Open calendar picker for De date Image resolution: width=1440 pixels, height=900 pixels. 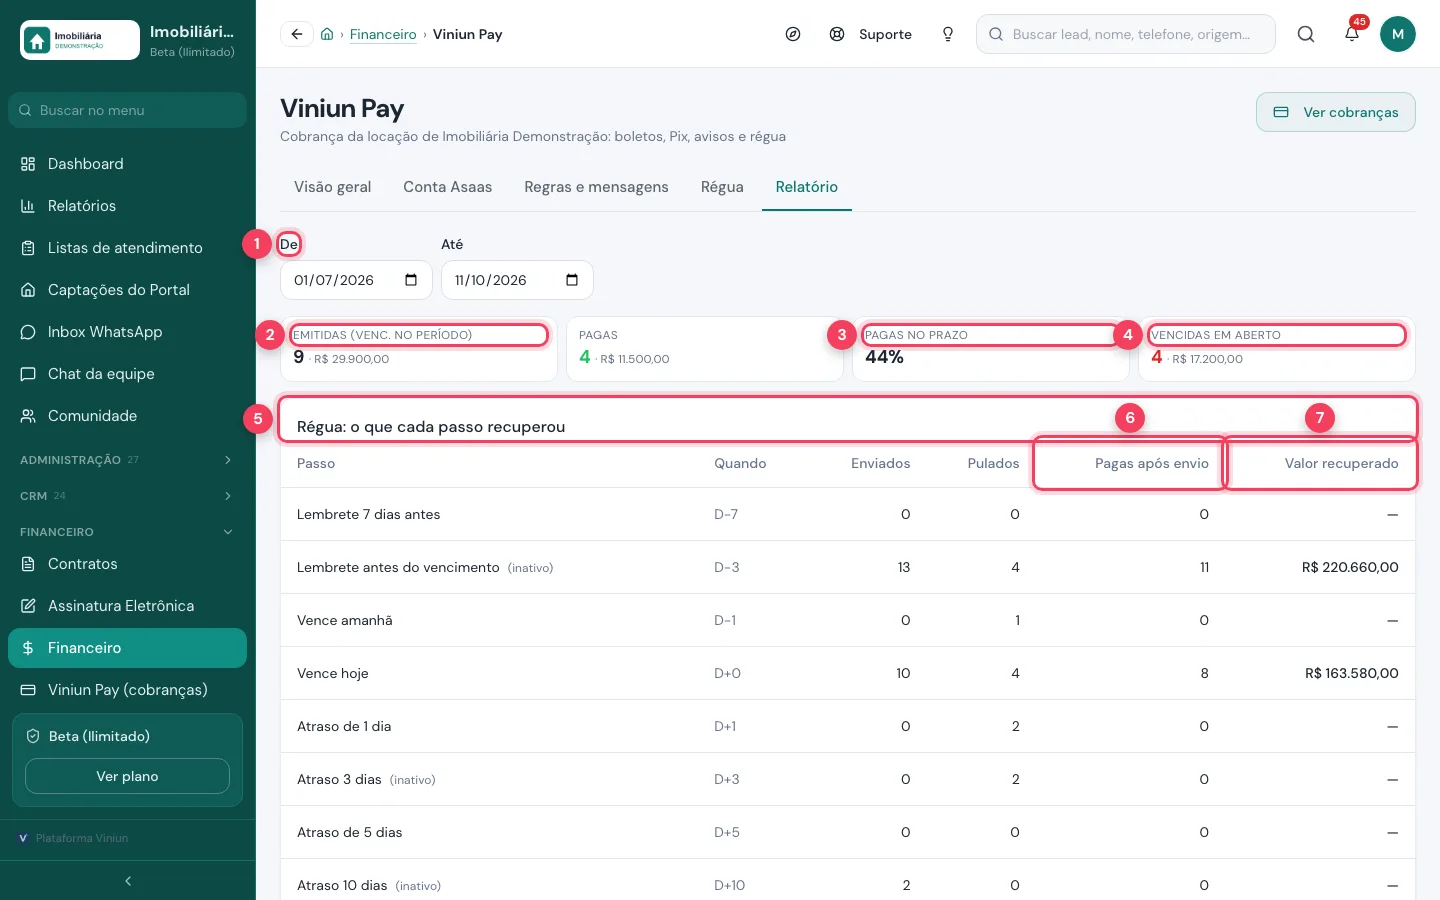(411, 280)
